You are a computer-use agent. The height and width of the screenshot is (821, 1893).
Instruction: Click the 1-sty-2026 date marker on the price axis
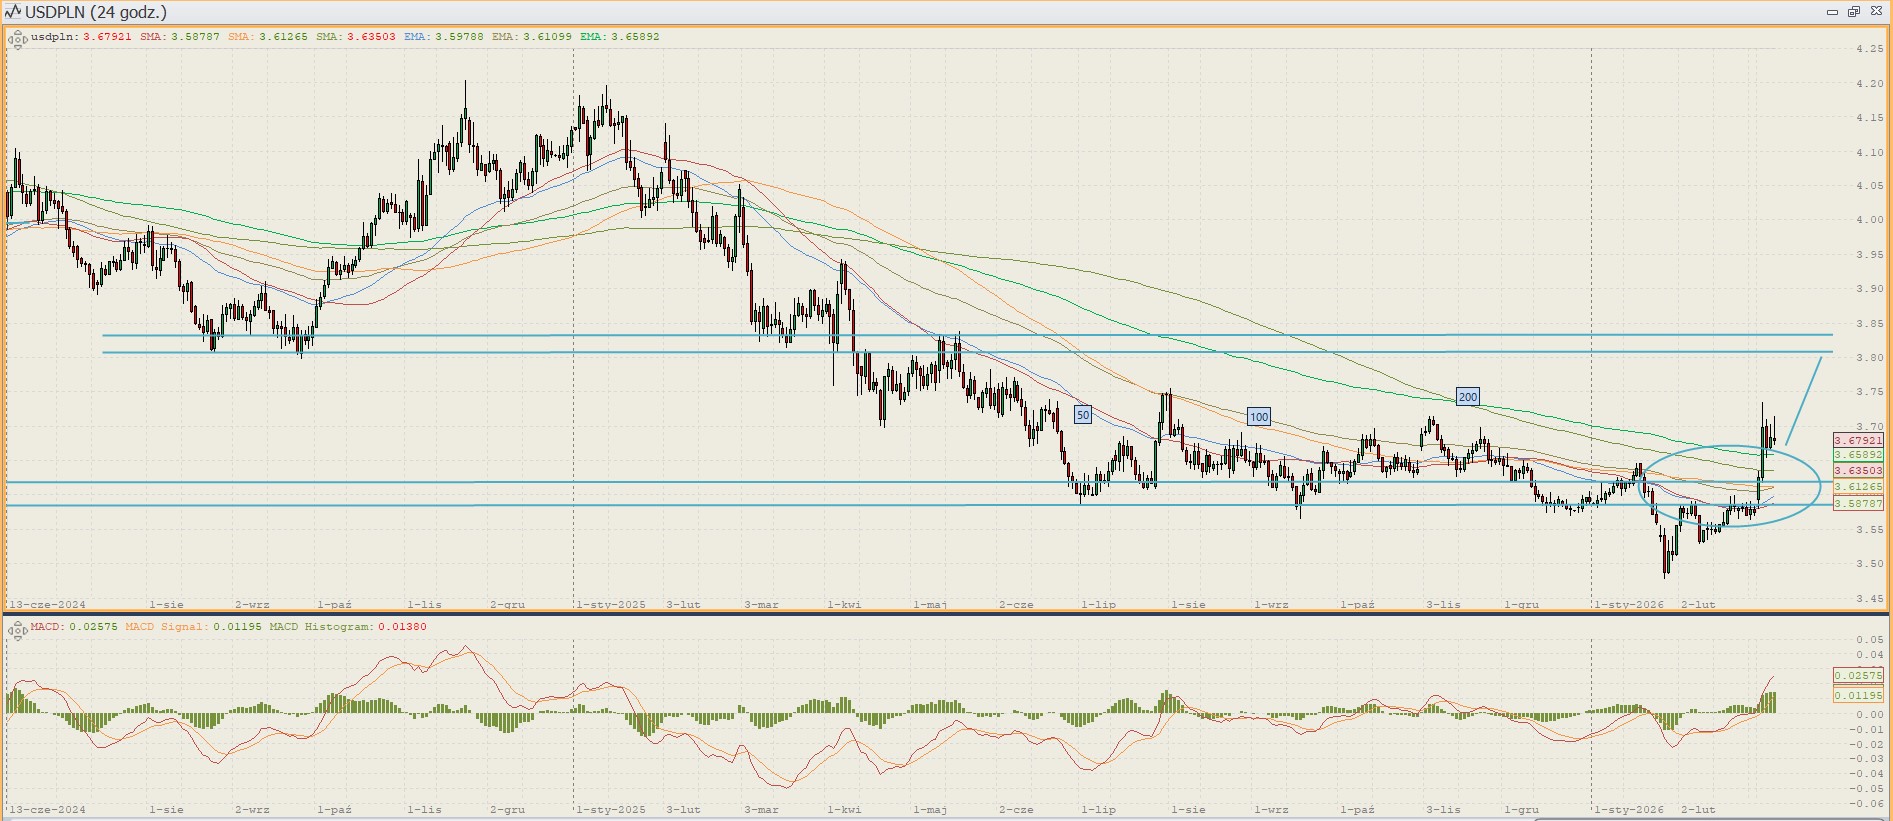(x=1629, y=605)
